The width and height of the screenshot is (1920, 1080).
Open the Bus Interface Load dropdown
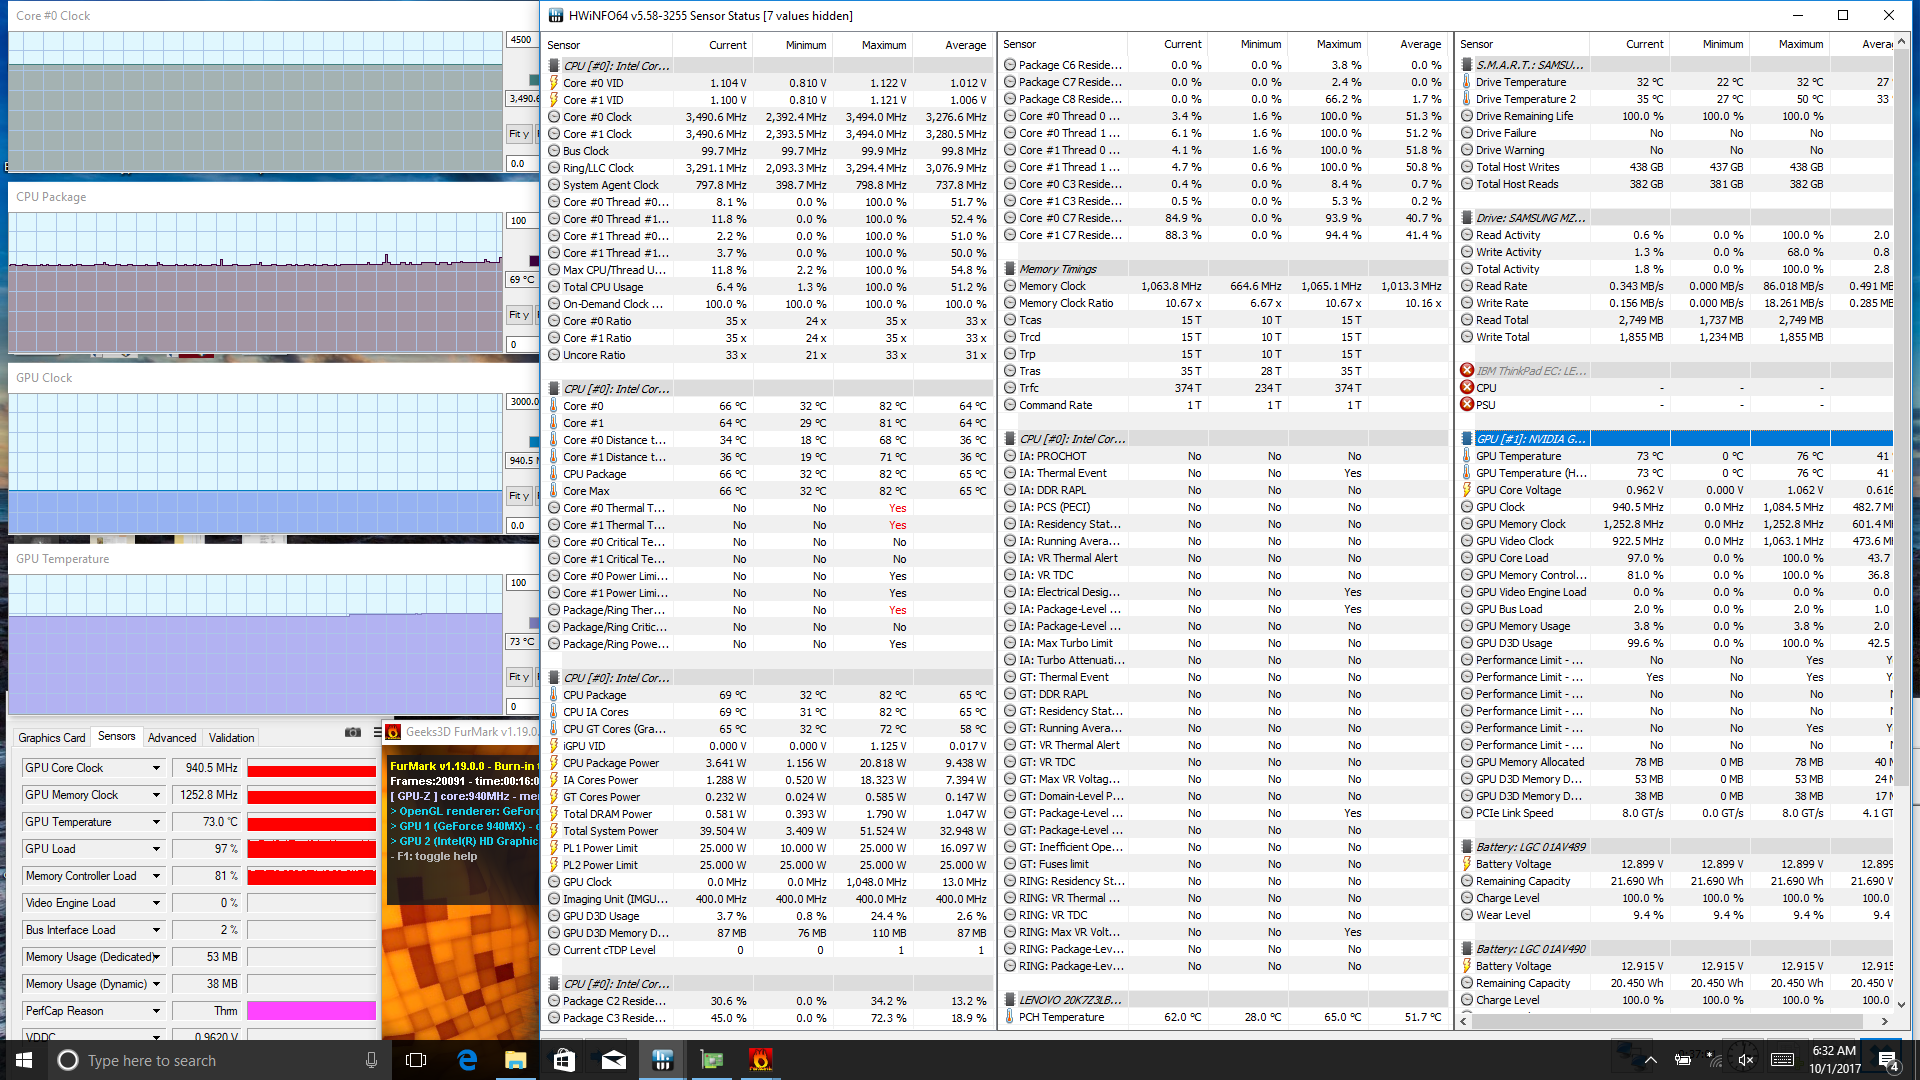pyautogui.click(x=156, y=930)
